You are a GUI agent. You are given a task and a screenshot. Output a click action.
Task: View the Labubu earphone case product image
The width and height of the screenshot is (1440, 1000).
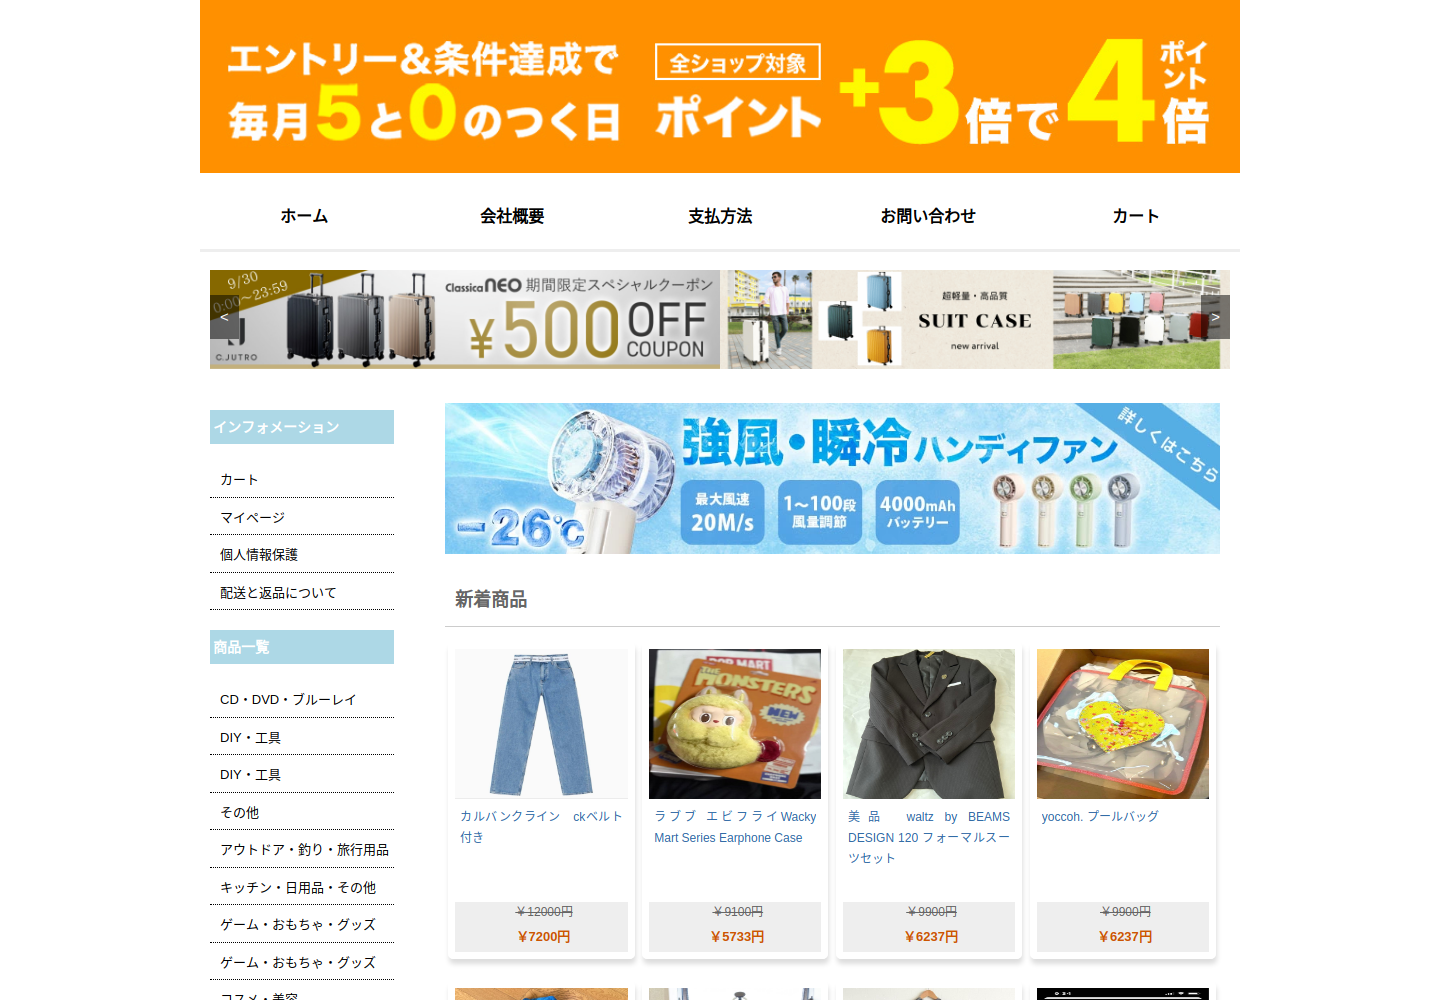tap(735, 724)
